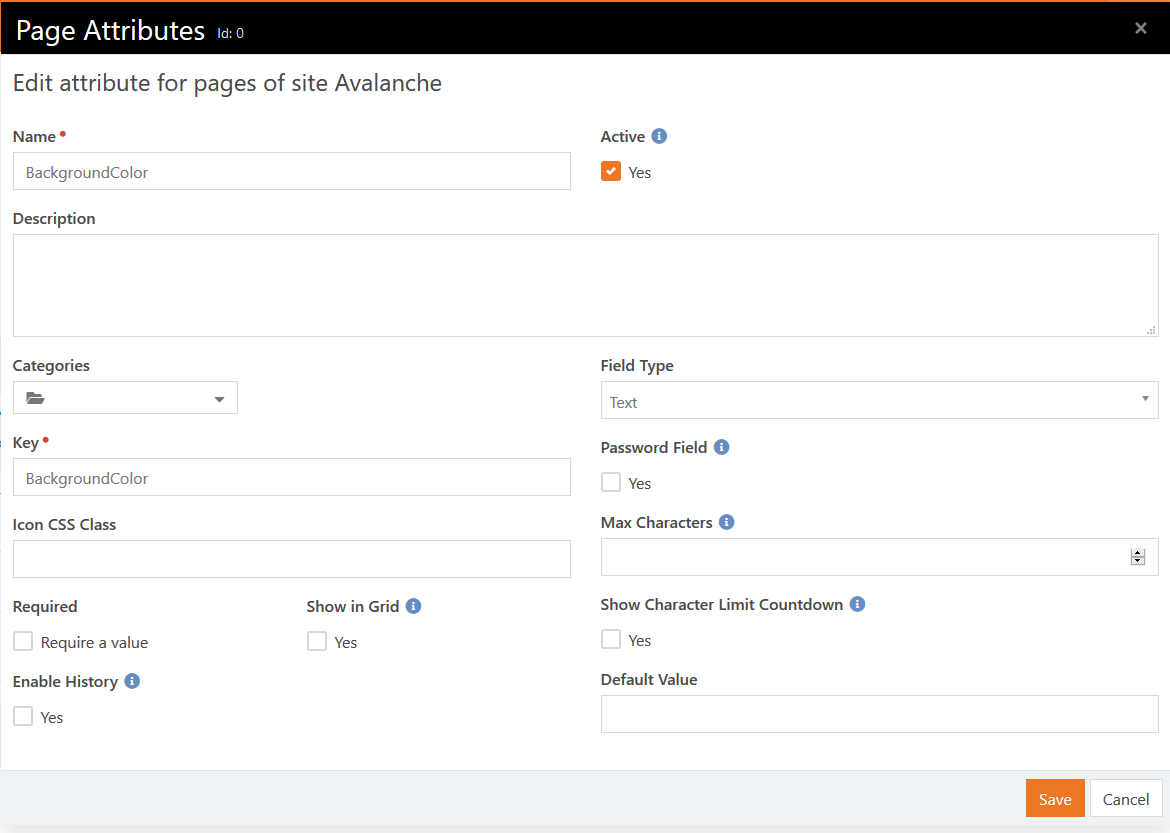This screenshot has width=1170, height=833.
Task: Click the Max Characters spinner arrows
Action: pyautogui.click(x=1138, y=557)
